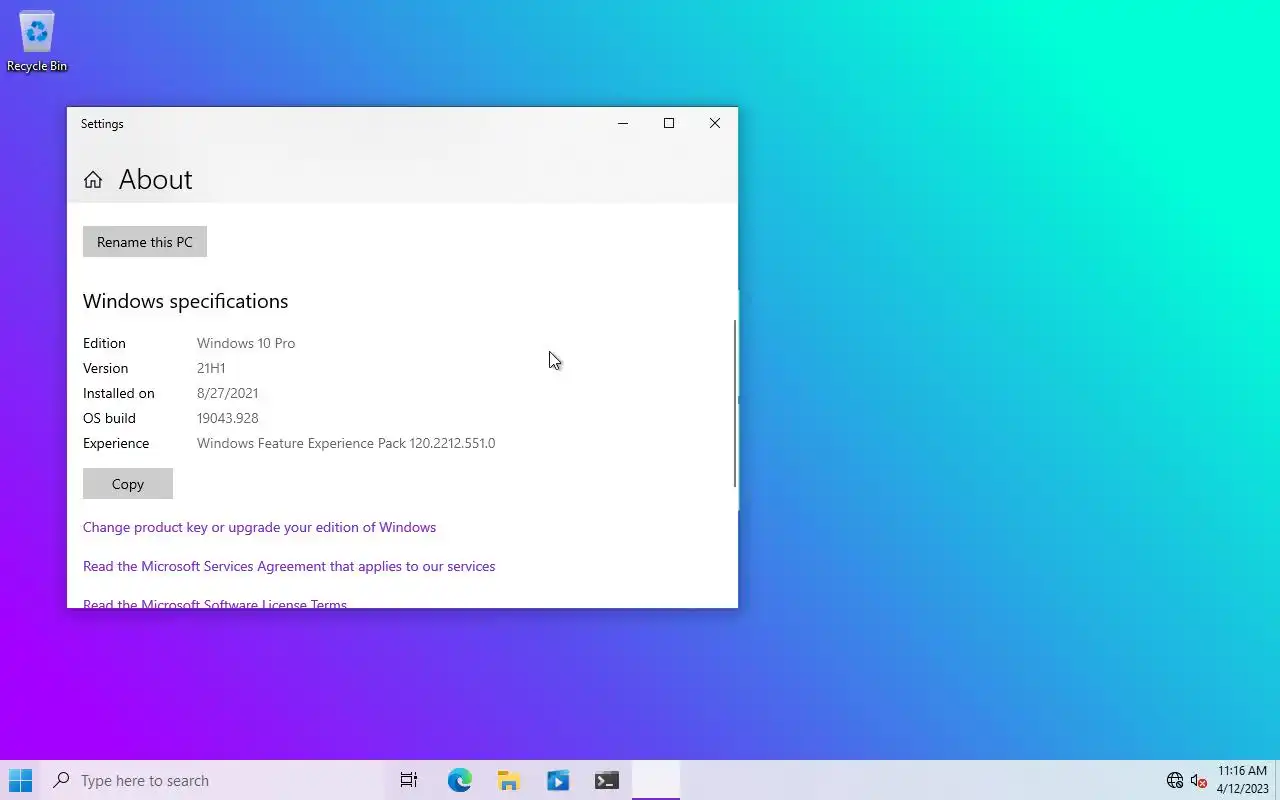1280x800 pixels.
Task: Open Task View from taskbar
Action: pyautogui.click(x=409, y=780)
